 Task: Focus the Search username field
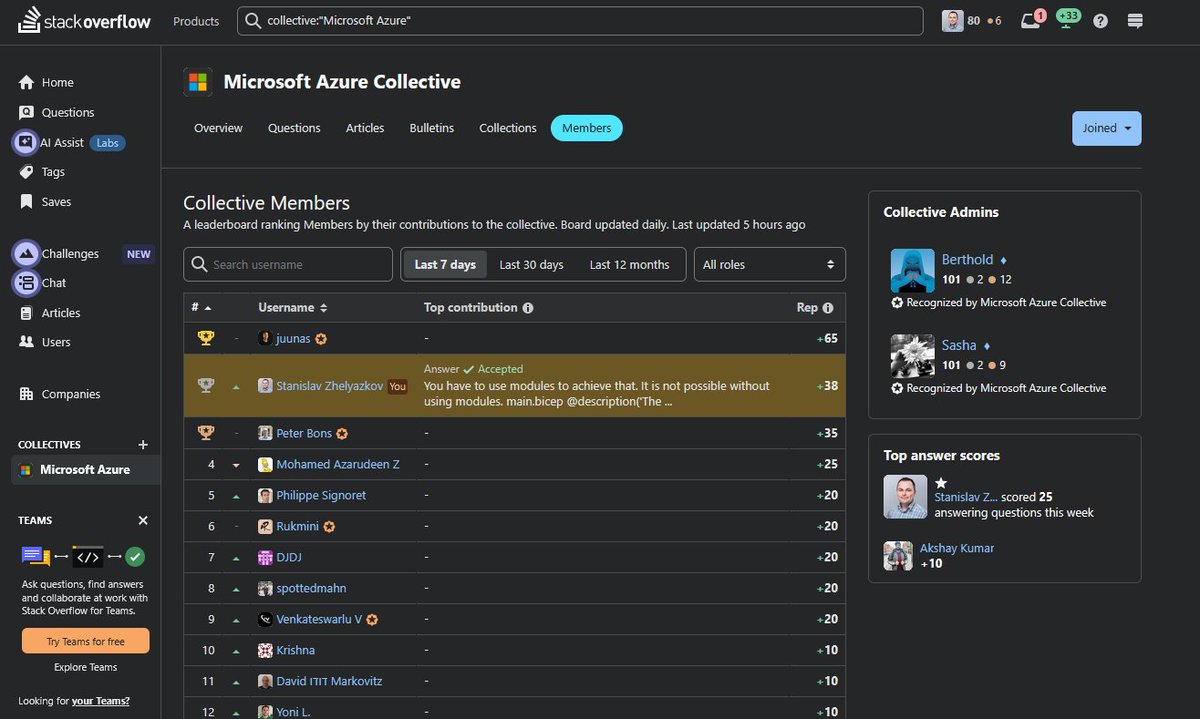[288, 265]
